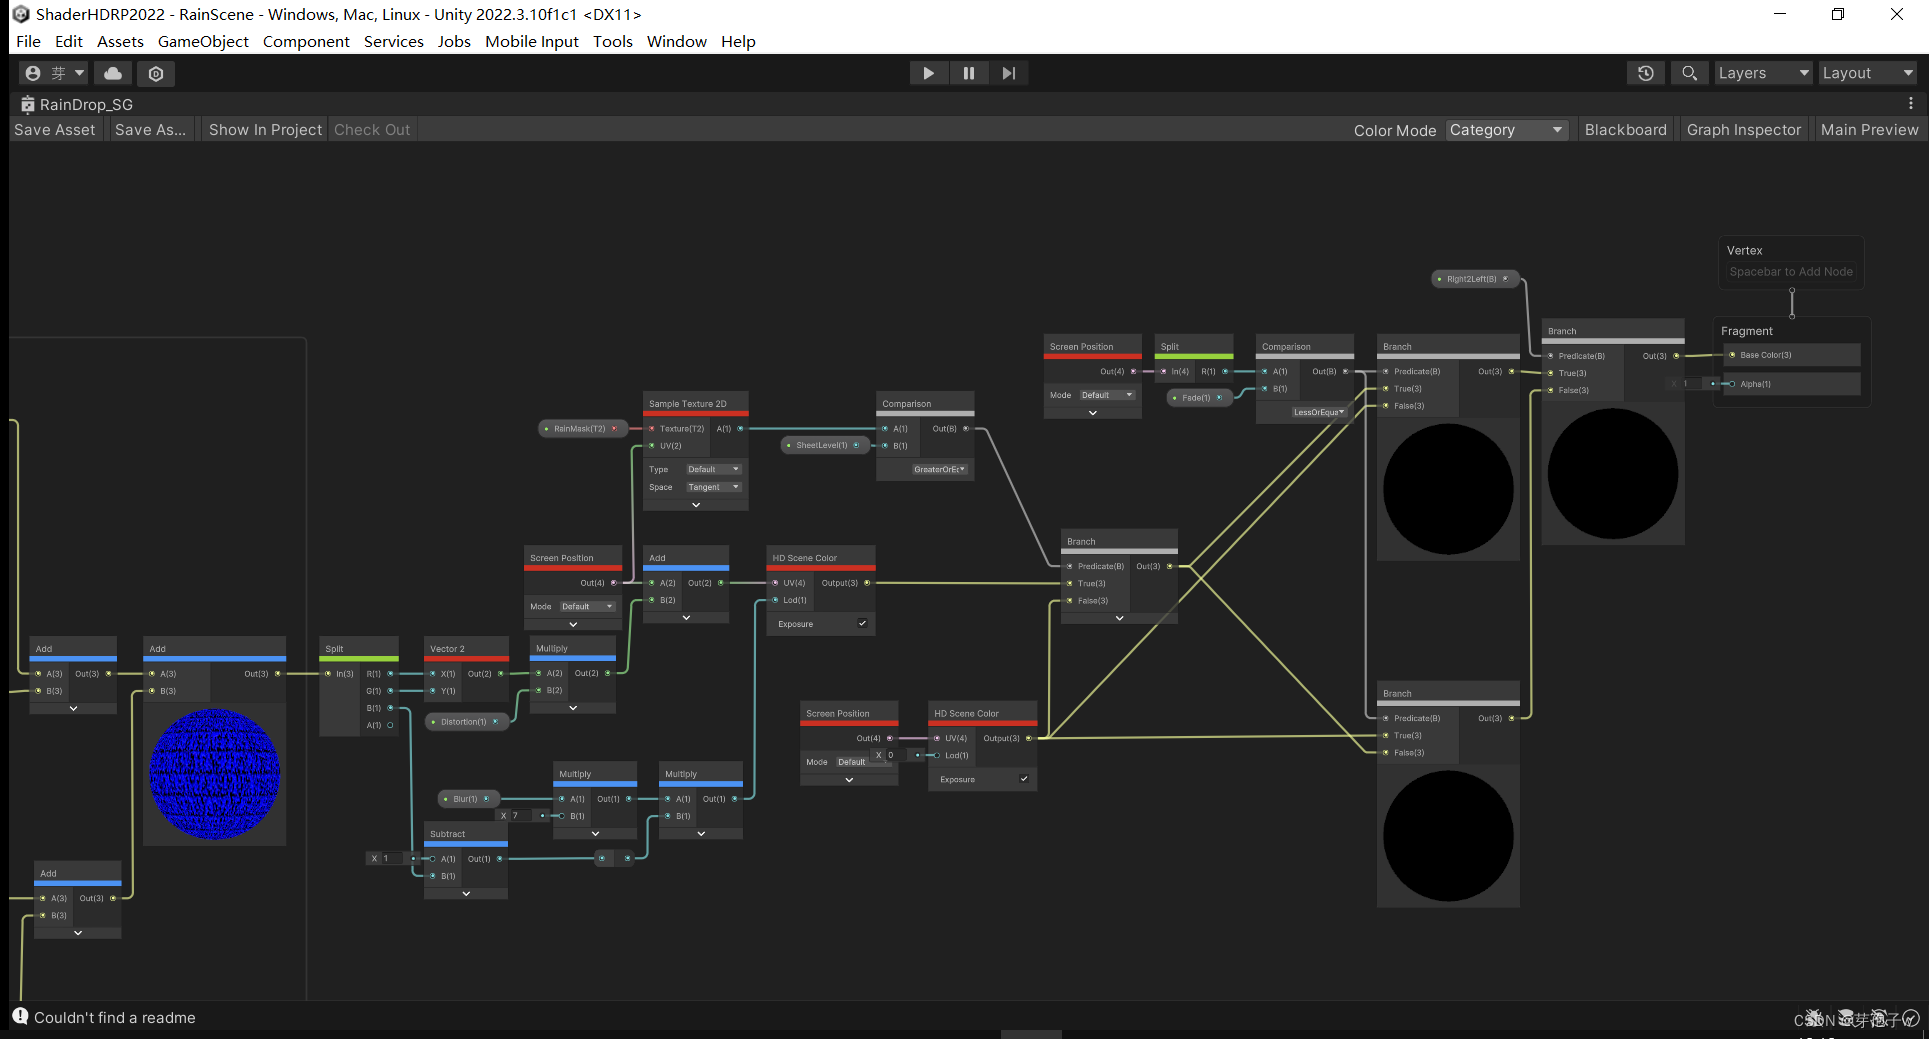Toggle the Main Preview panel
Viewport: 1929px width, 1039px height.
tap(1869, 130)
